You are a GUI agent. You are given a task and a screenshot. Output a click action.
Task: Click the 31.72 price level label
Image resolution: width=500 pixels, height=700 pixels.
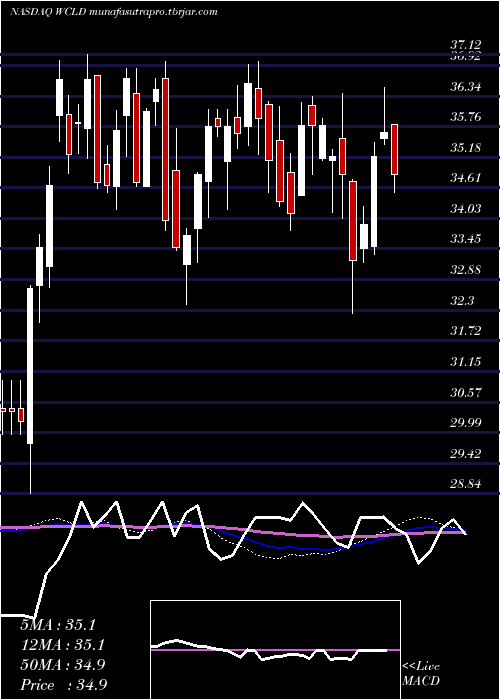(x=466, y=331)
